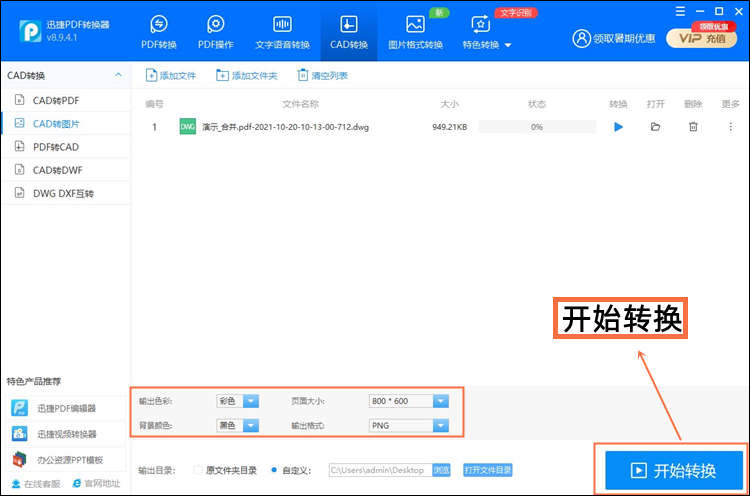Open the hamburger main menu icon
The height and width of the screenshot is (496, 750).
point(680,11)
